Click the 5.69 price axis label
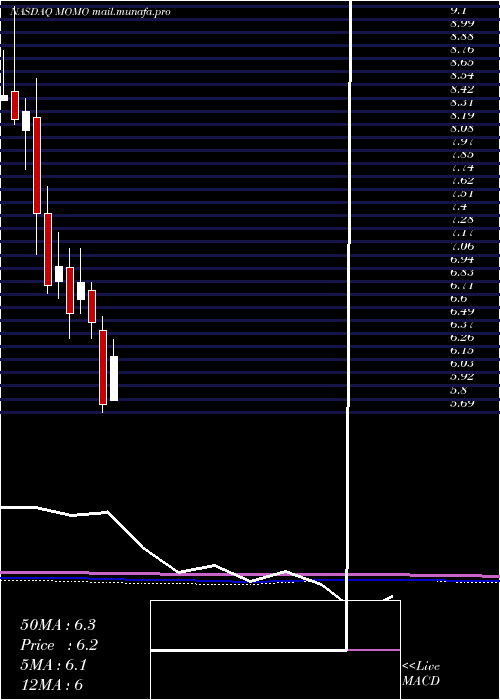The image size is (500, 700). (x=462, y=403)
